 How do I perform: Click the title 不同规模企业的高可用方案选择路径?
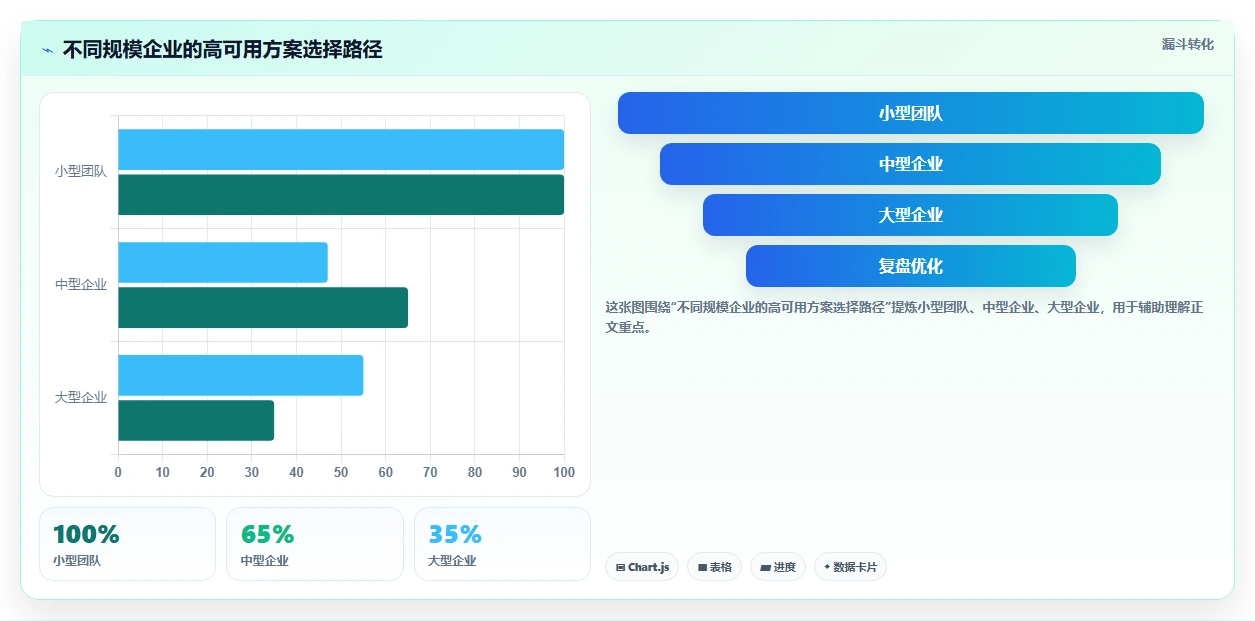pos(222,50)
